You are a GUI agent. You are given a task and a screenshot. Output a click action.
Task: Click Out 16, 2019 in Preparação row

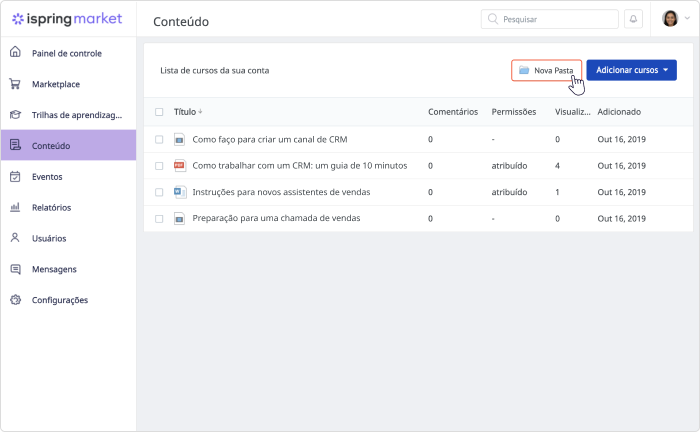point(621,218)
